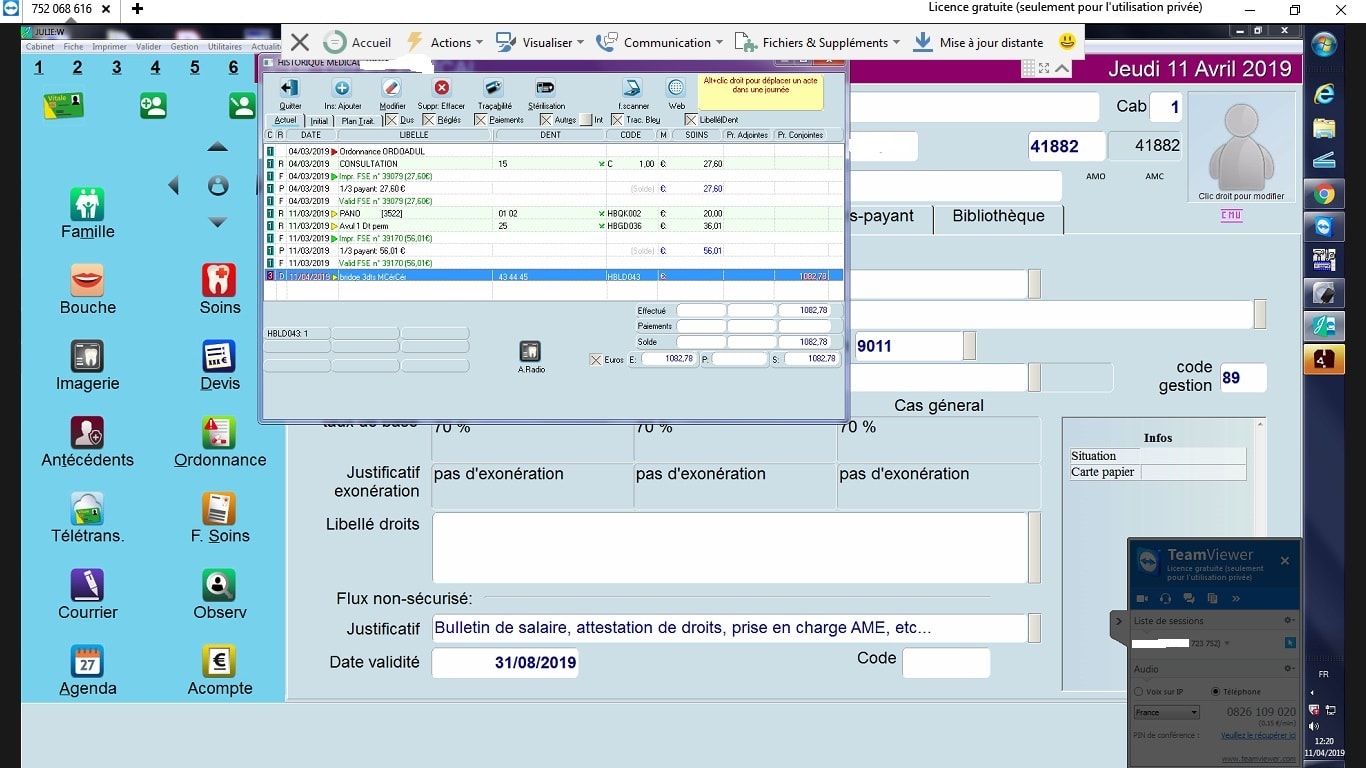Click the Date validité field
Image resolution: width=1366 pixels, height=768 pixels.
pyautogui.click(x=505, y=663)
